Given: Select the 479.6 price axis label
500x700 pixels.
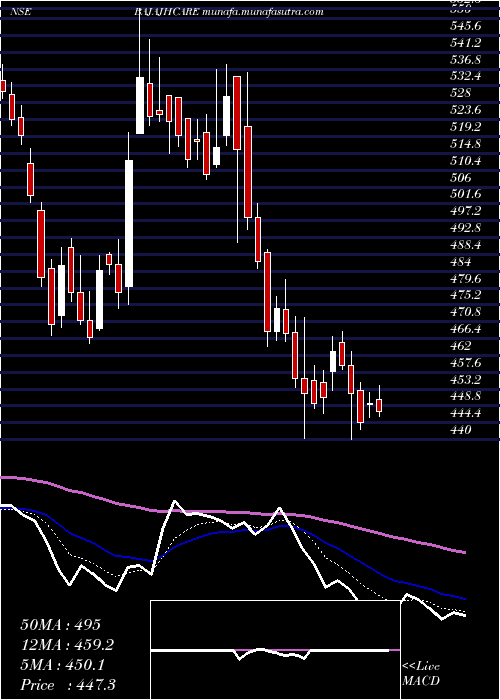Looking at the screenshot, I should 465,279.
